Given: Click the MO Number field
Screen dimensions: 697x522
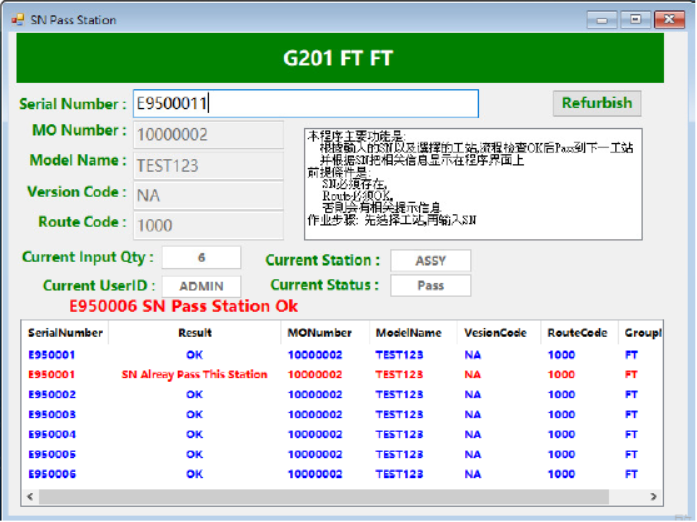Looking at the screenshot, I should [208, 134].
